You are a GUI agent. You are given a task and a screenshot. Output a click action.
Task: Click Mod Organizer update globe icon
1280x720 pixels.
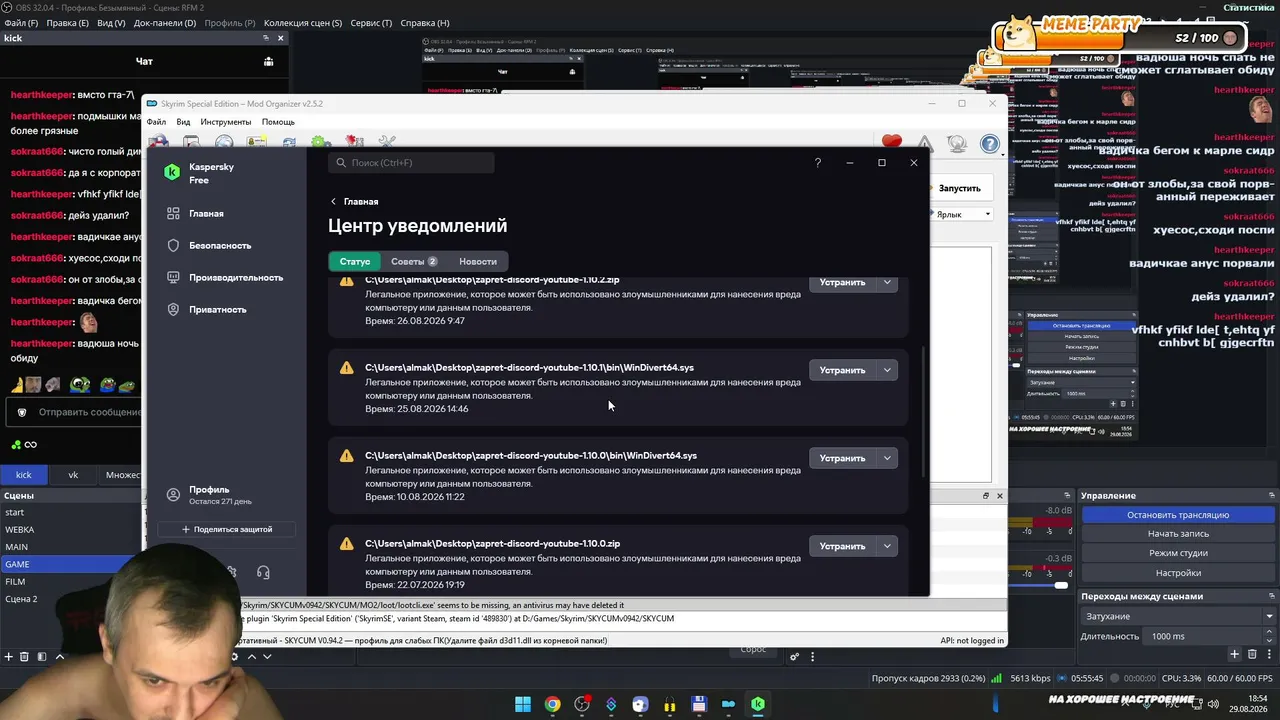click(957, 144)
